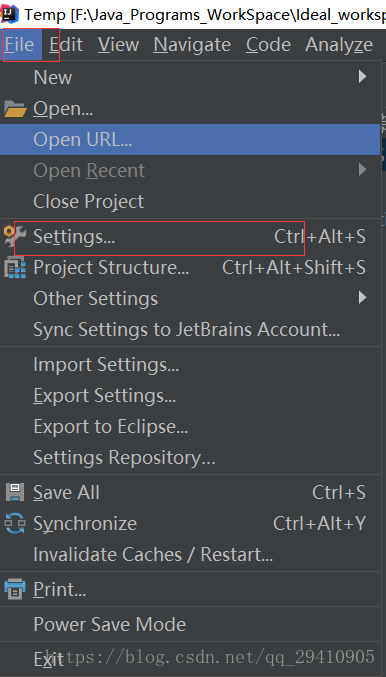Click the Synchronize arrows icon
This screenshot has height=677, width=386.
coord(15,523)
